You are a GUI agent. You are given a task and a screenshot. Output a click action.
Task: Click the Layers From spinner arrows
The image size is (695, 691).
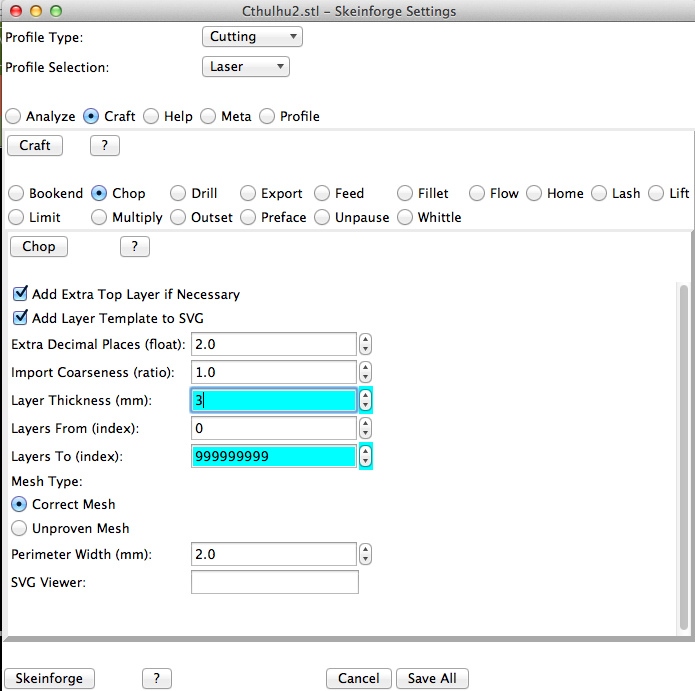(x=365, y=428)
